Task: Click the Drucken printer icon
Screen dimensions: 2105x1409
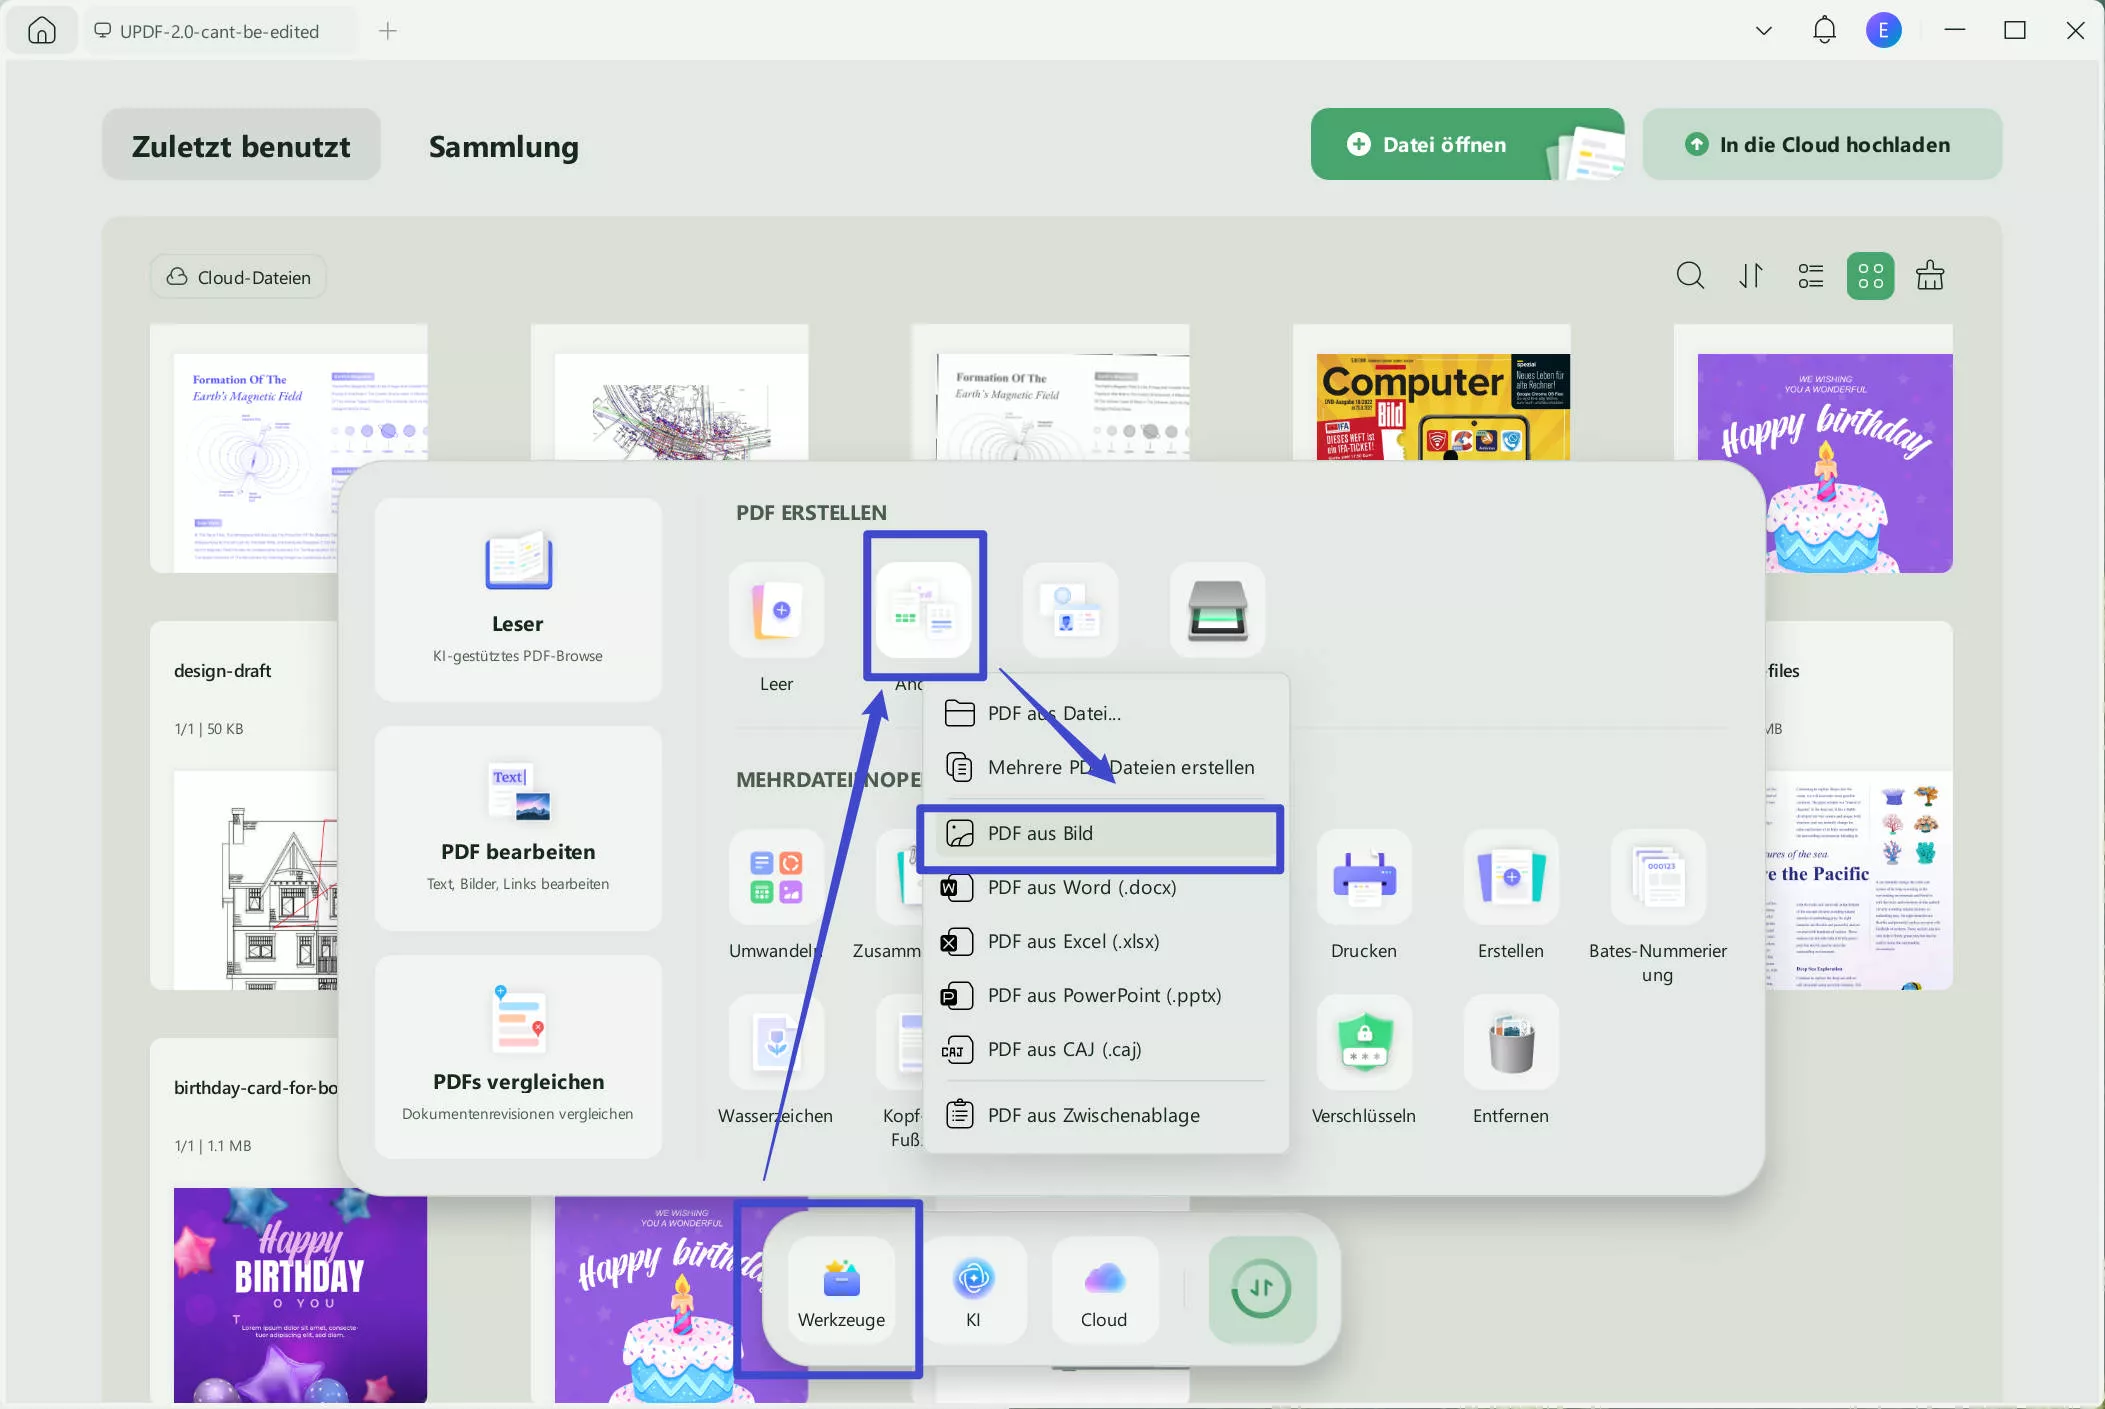Action: [1364, 877]
